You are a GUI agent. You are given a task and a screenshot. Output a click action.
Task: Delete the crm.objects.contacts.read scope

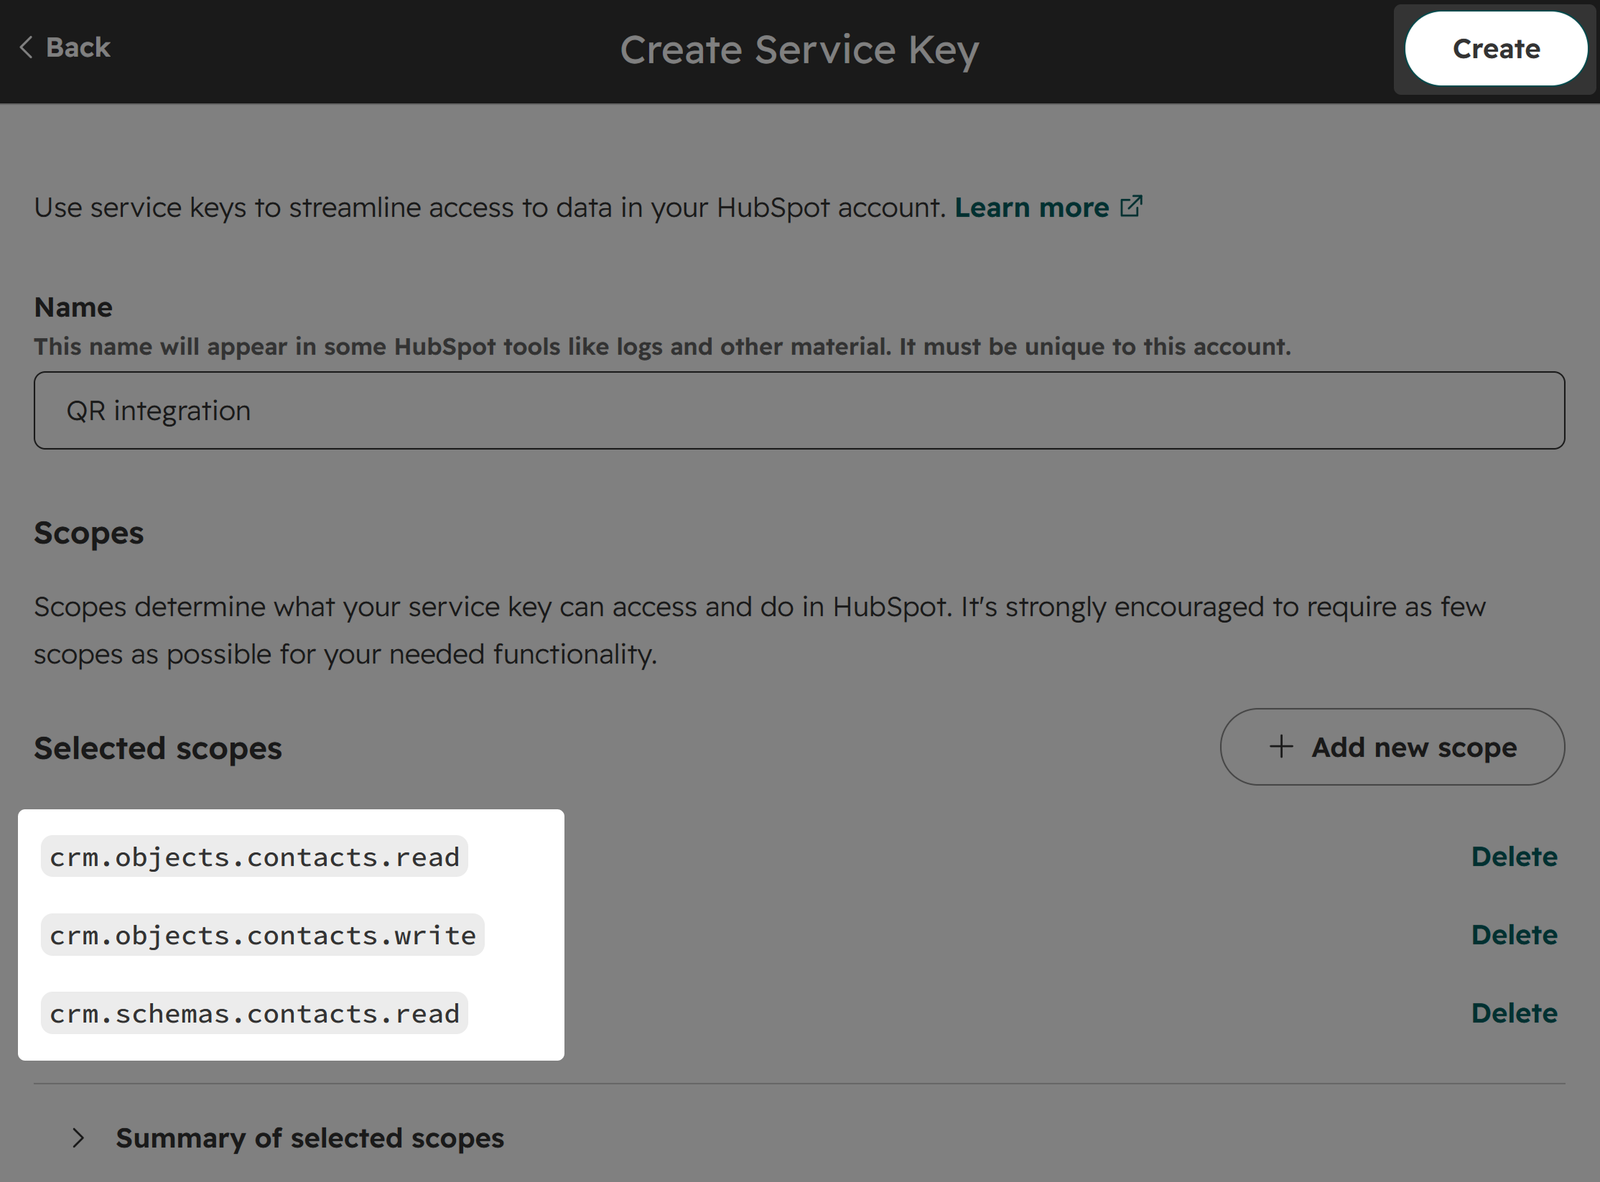tap(1514, 856)
